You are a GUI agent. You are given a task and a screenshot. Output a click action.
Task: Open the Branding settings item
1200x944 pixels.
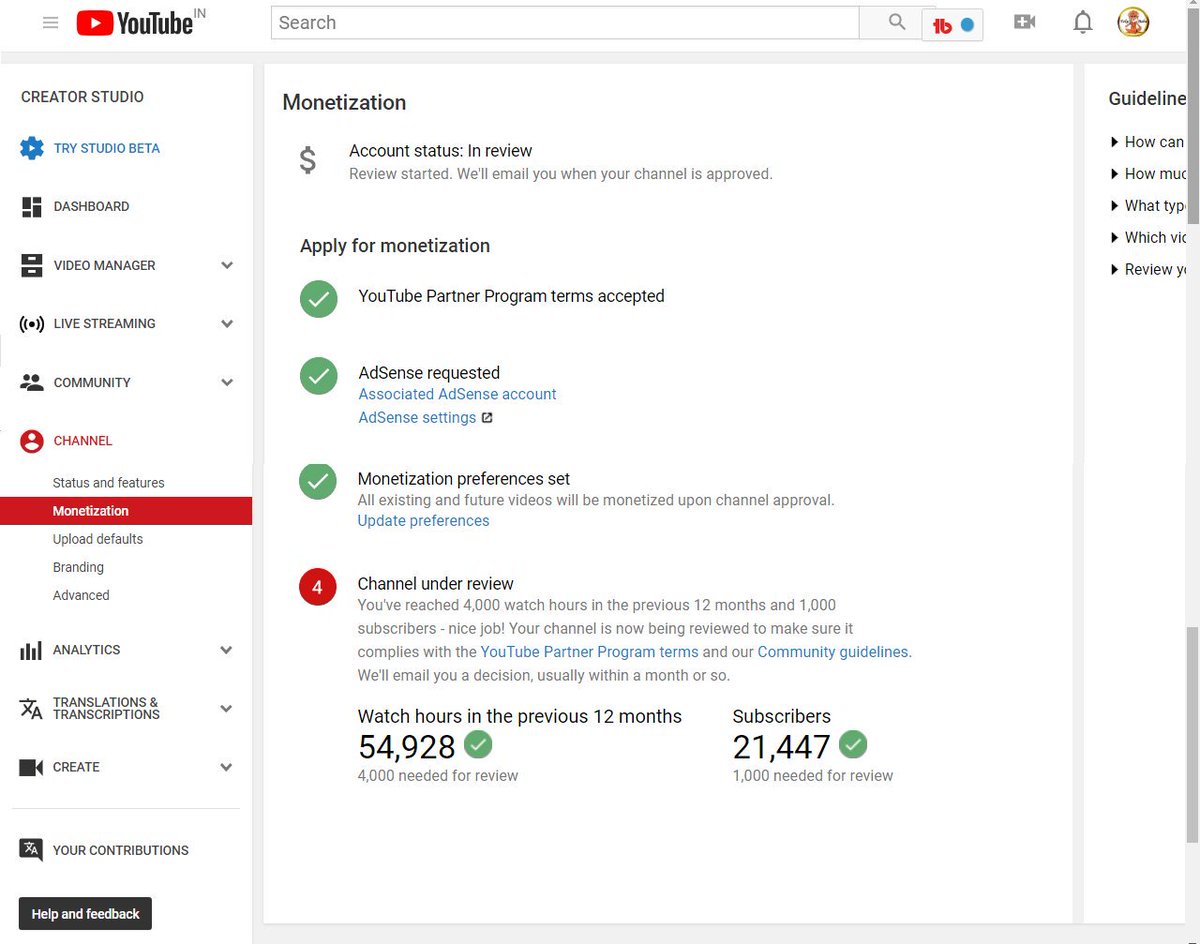tap(78, 567)
